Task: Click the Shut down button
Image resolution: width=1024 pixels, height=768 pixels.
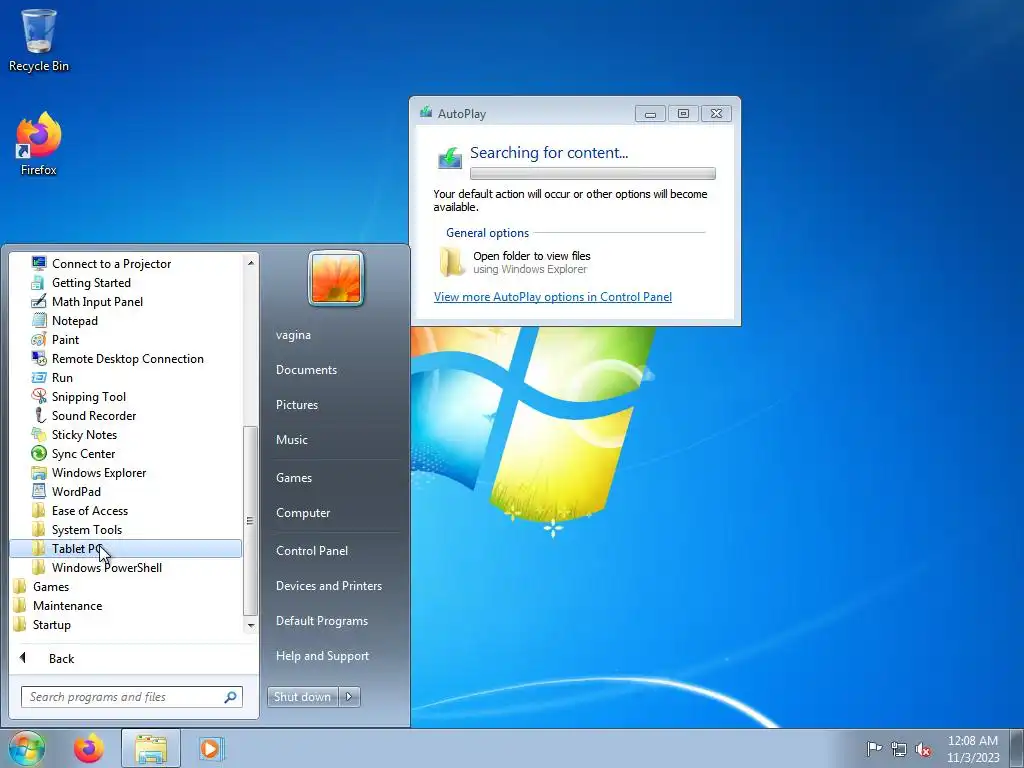Action: (303, 697)
